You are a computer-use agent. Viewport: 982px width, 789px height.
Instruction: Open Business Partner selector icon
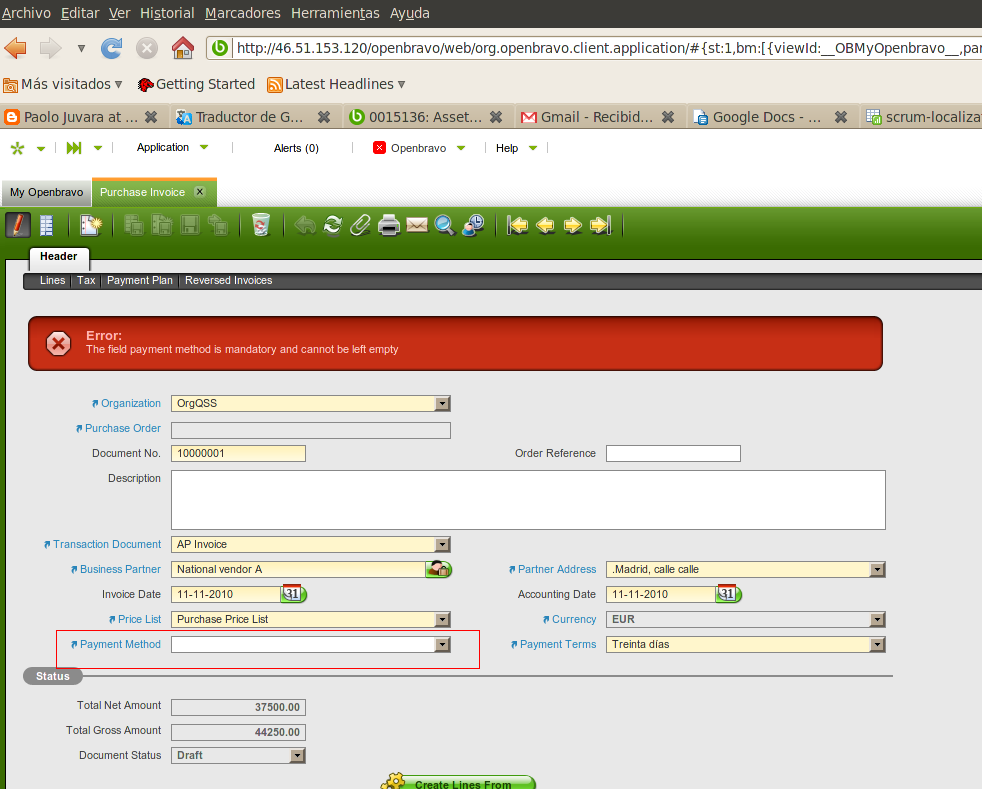click(x=438, y=569)
